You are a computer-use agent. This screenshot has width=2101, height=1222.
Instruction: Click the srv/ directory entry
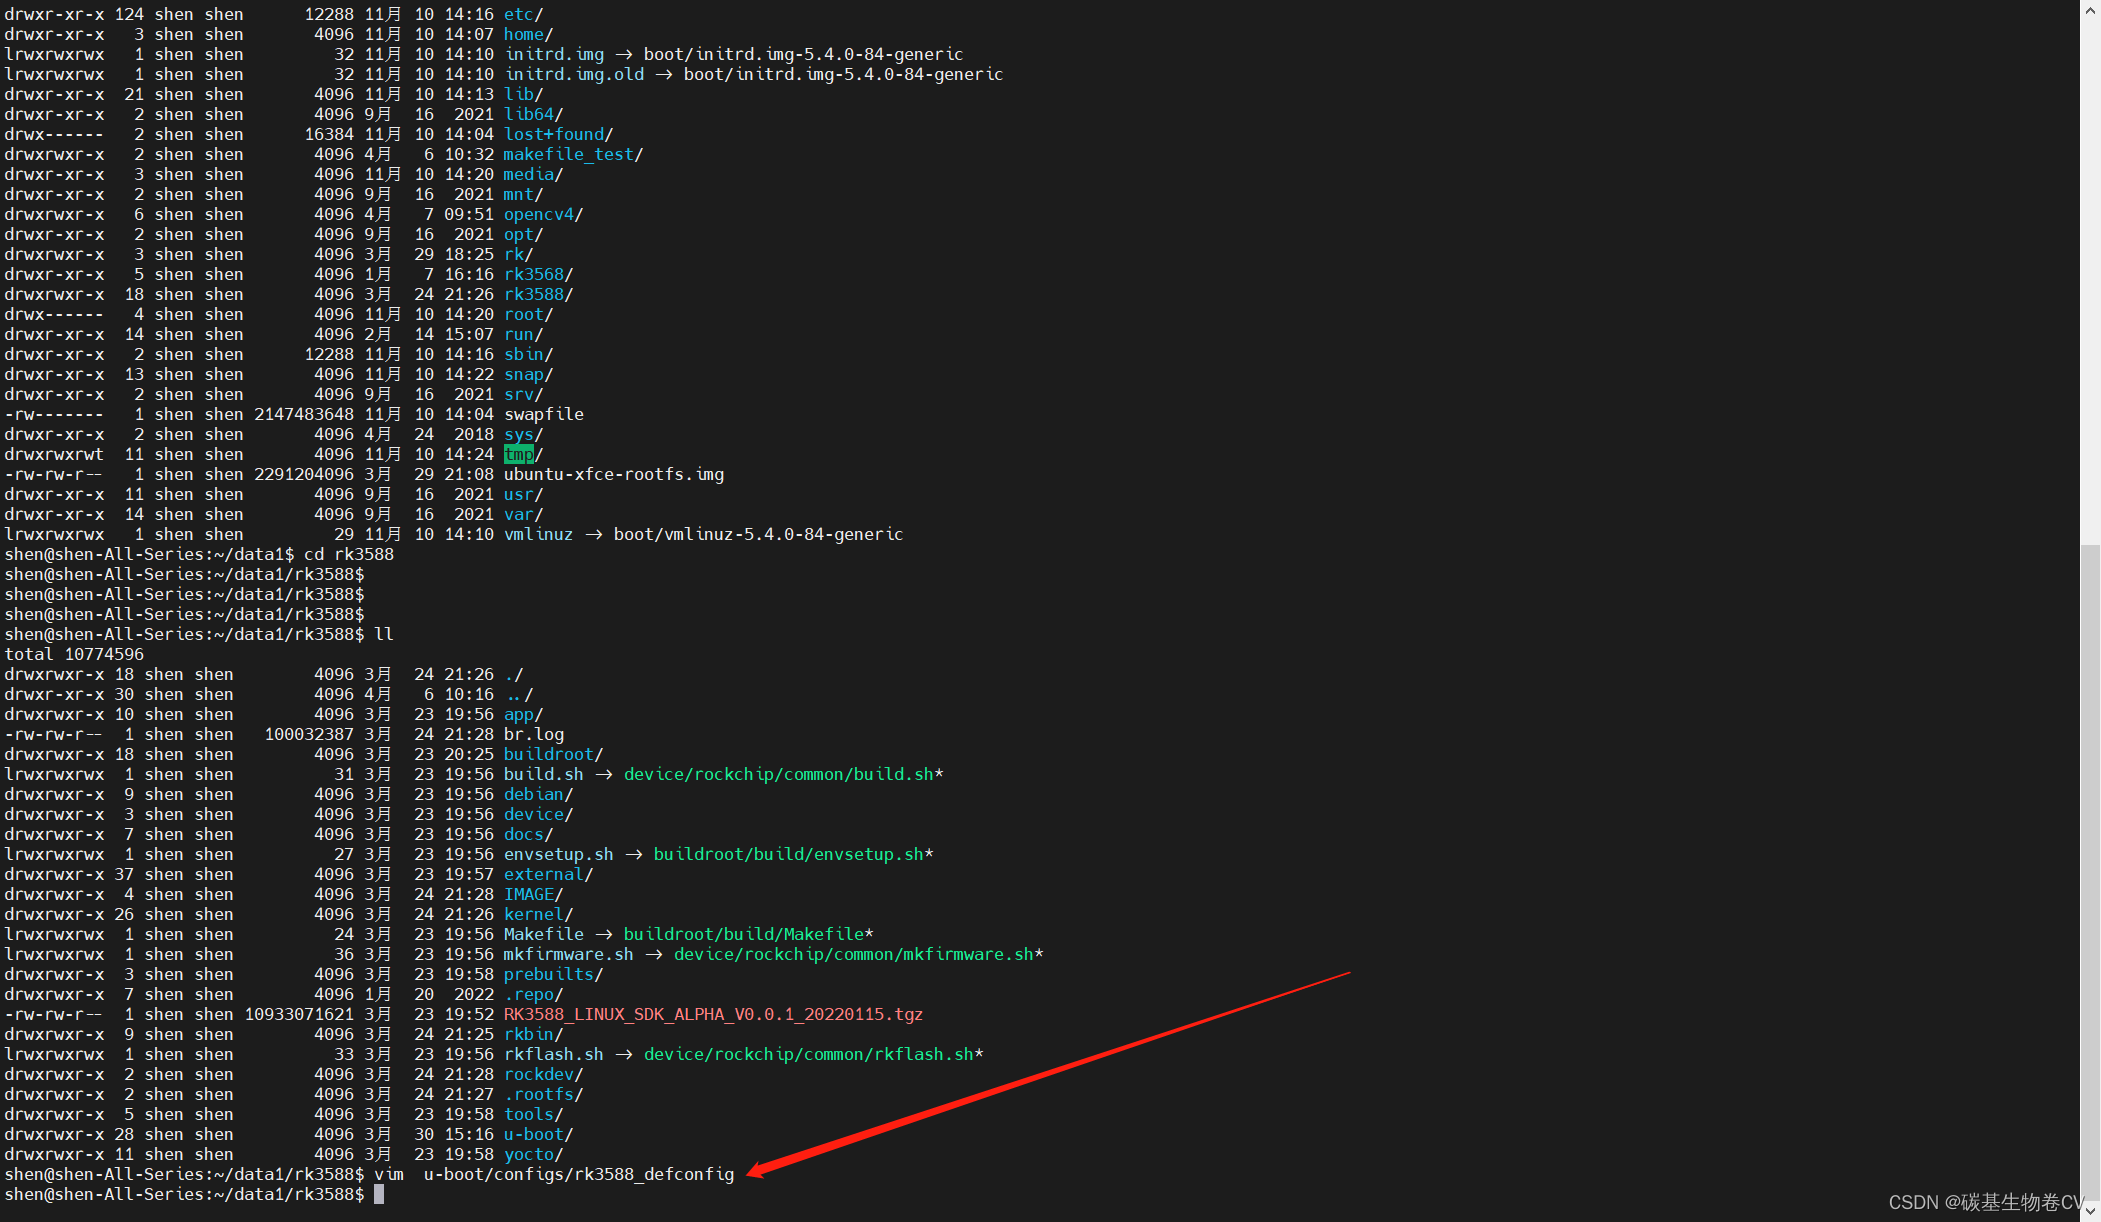click(524, 394)
